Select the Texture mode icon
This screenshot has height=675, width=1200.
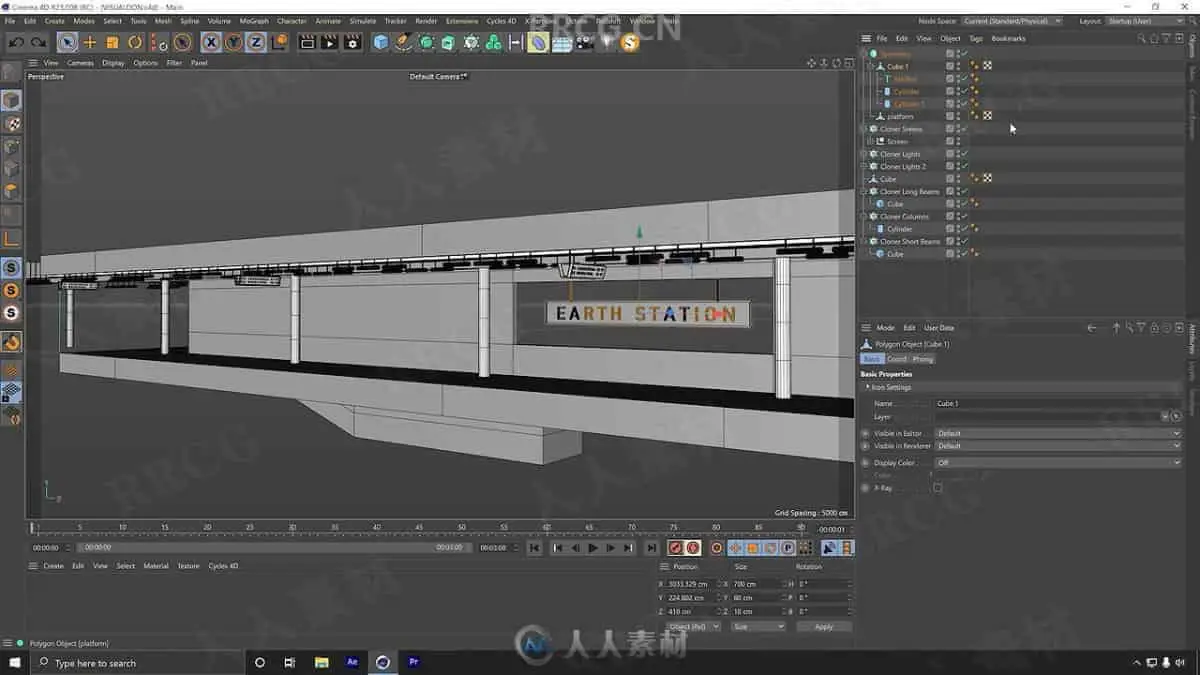[x=11, y=124]
